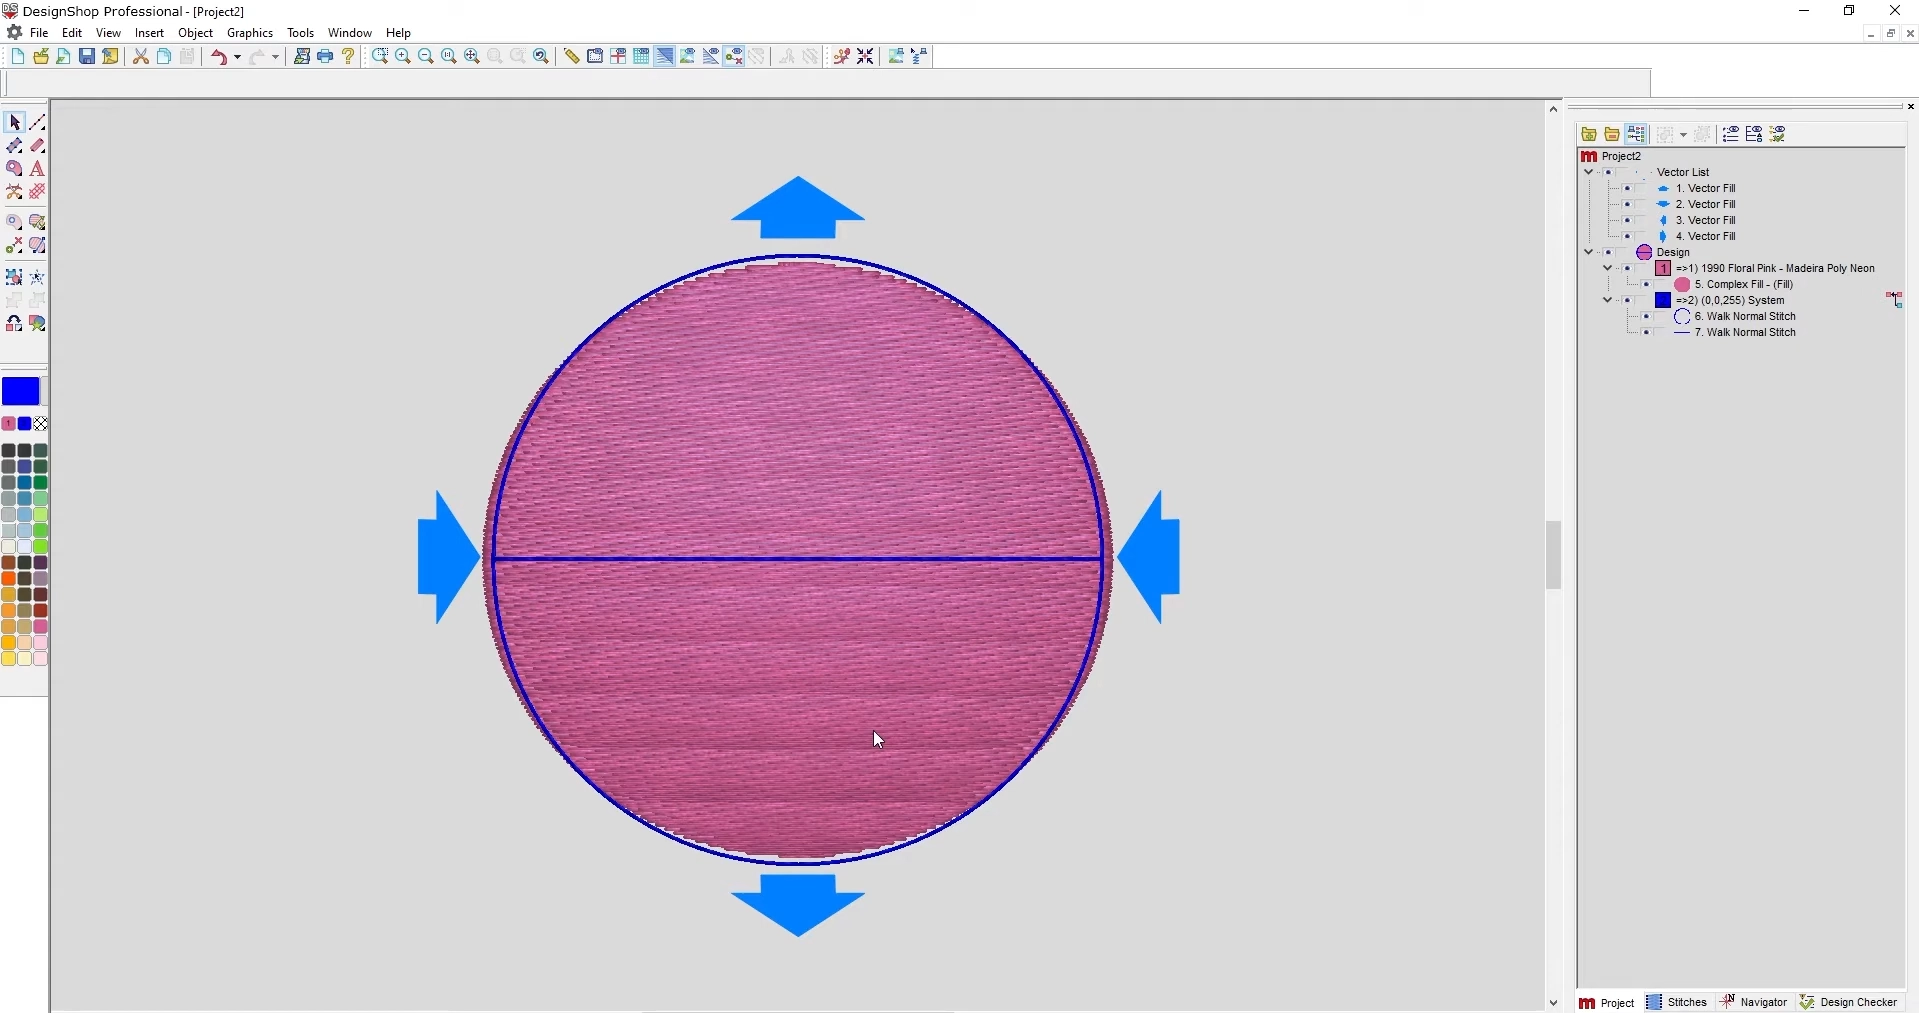This screenshot has width=1919, height=1013.
Task: Open the Graphics menu
Action: click(250, 33)
